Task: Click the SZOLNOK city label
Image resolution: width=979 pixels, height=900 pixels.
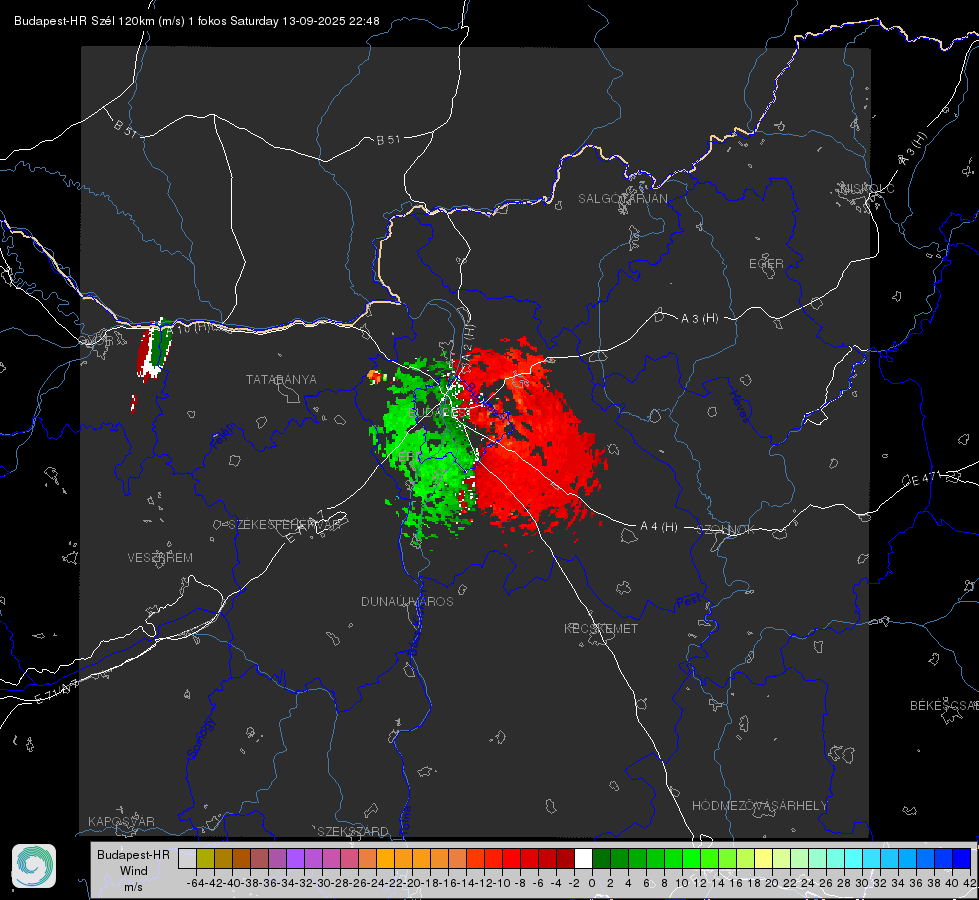Action: pyautogui.click(x=727, y=530)
